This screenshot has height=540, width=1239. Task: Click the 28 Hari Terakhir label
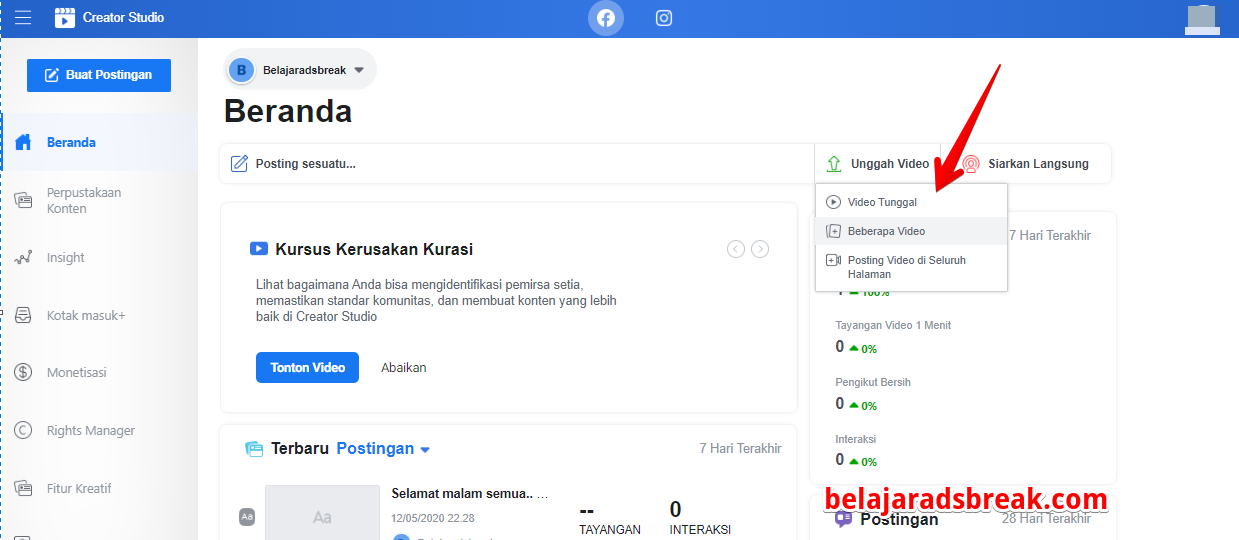coord(1046,518)
